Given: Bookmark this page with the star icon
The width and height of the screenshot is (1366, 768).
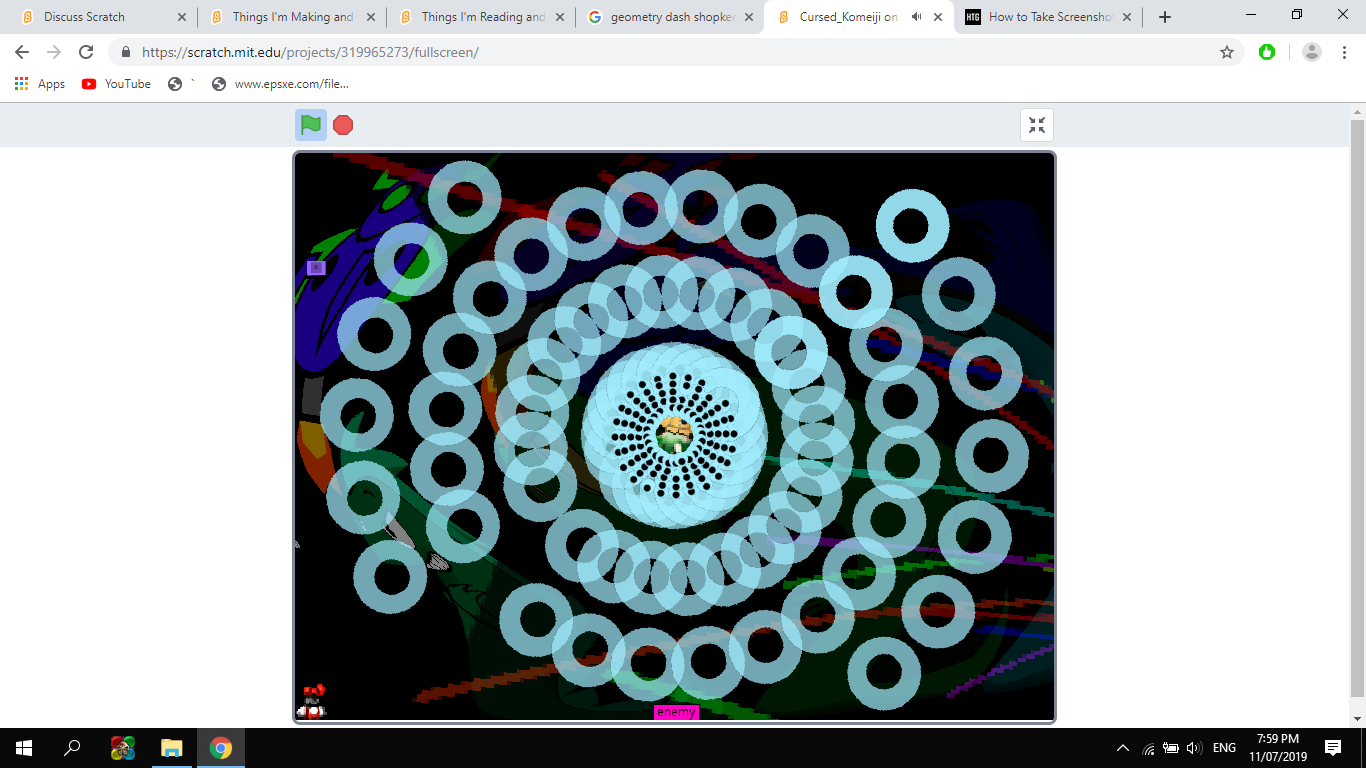Looking at the screenshot, I should (x=1227, y=52).
